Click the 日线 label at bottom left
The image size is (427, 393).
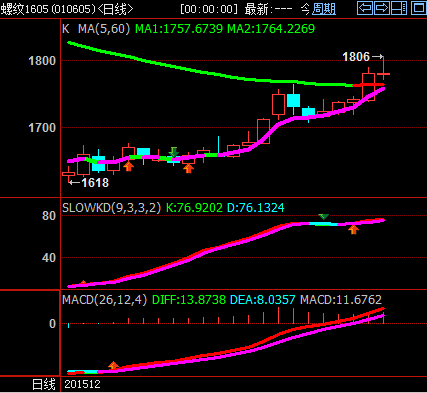[44, 384]
